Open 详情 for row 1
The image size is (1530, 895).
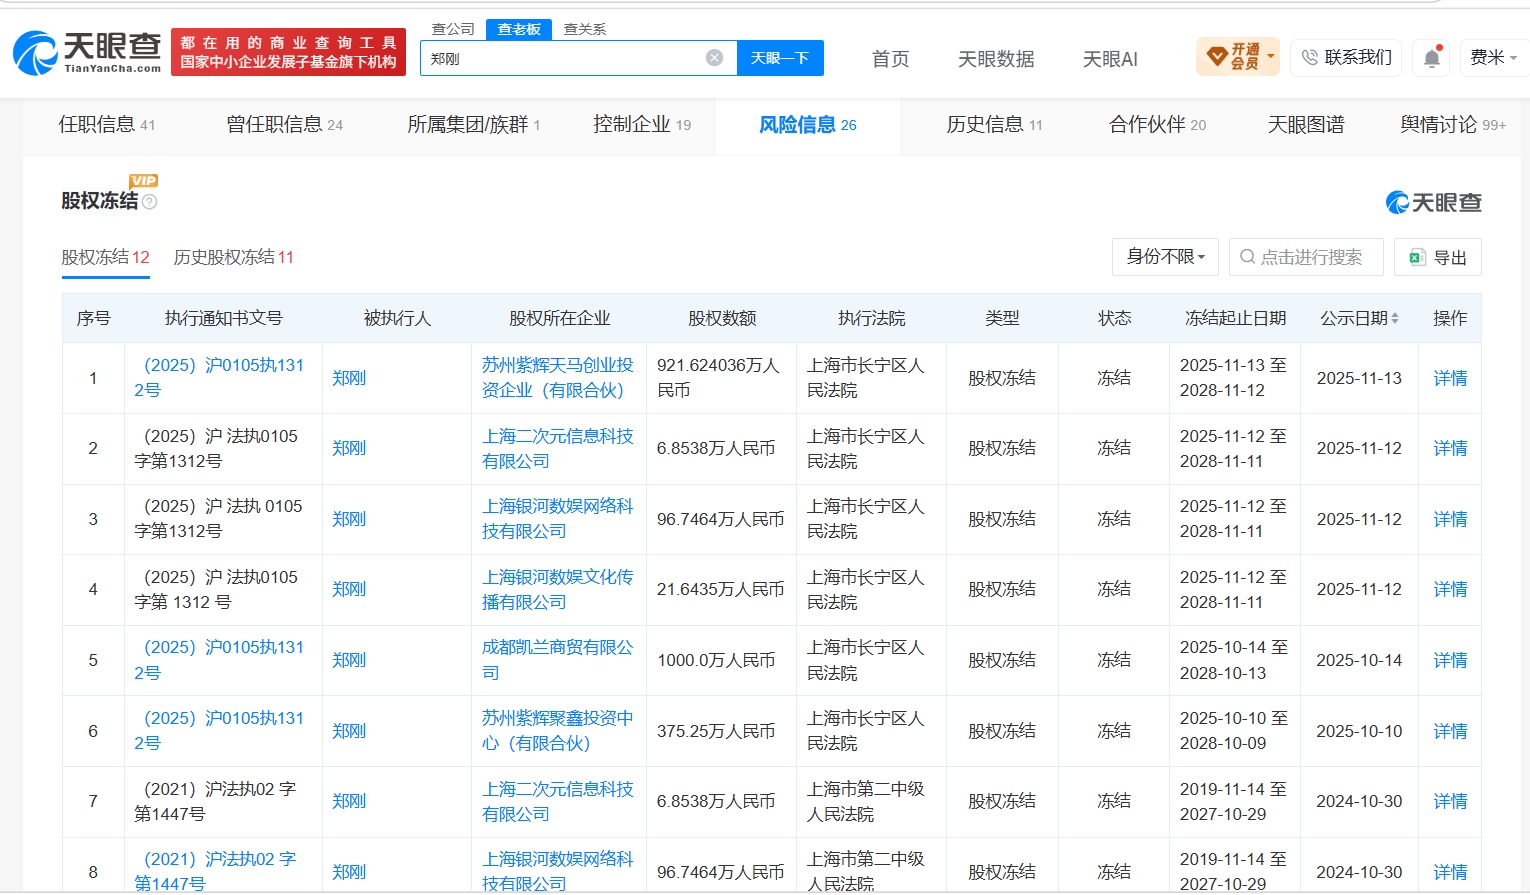pos(1450,378)
